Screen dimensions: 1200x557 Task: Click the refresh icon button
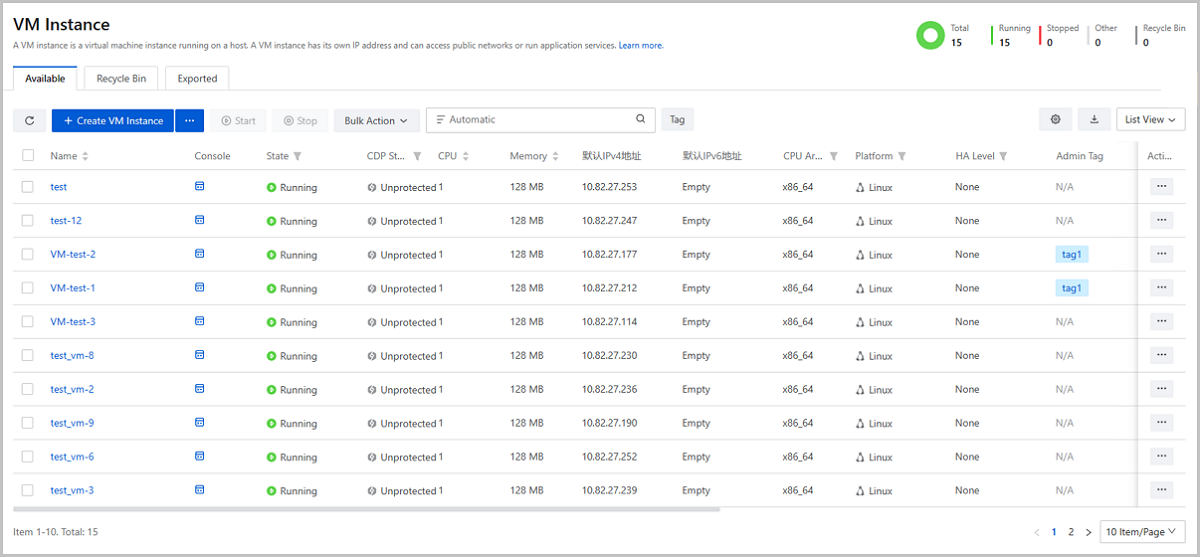pyautogui.click(x=29, y=121)
